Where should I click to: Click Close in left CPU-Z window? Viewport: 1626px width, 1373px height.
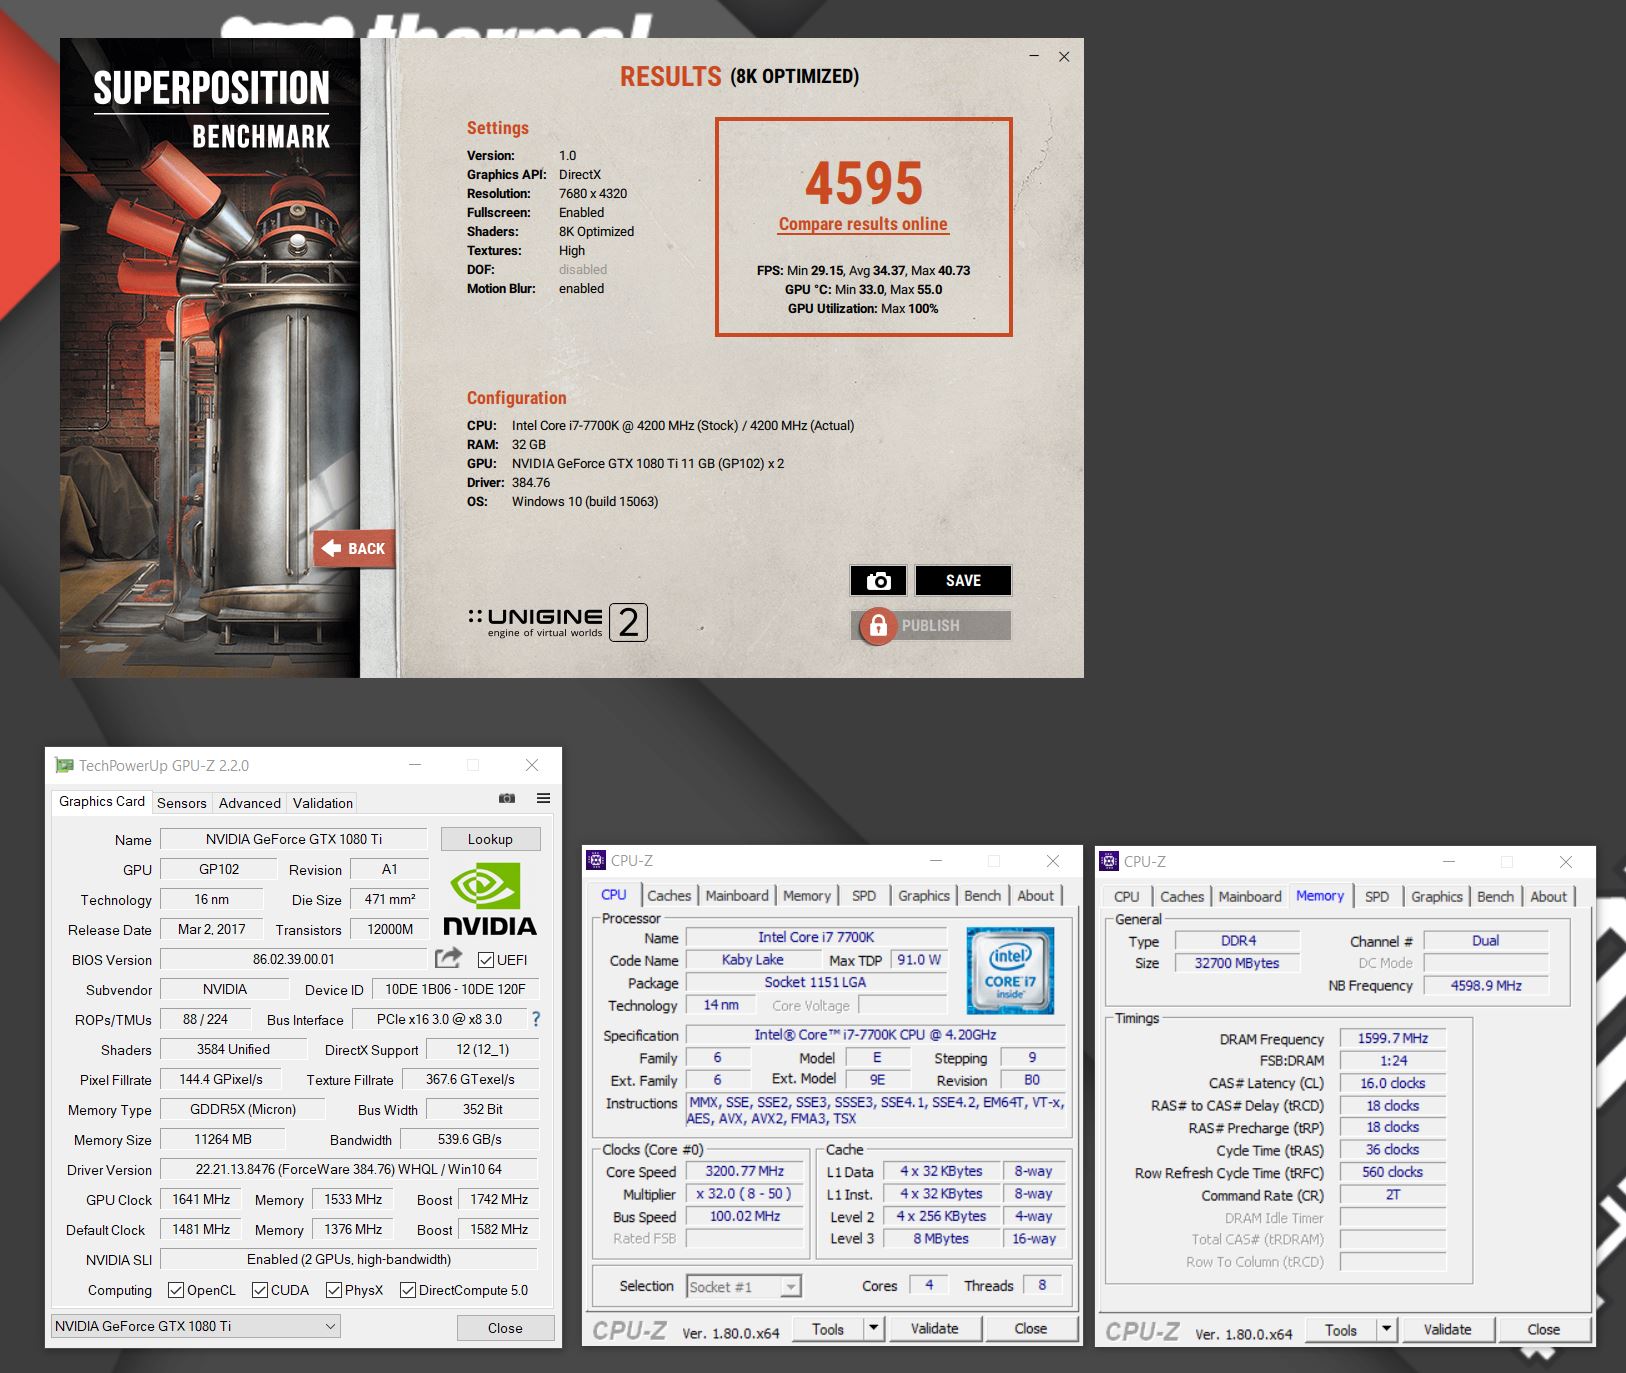click(1030, 1328)
